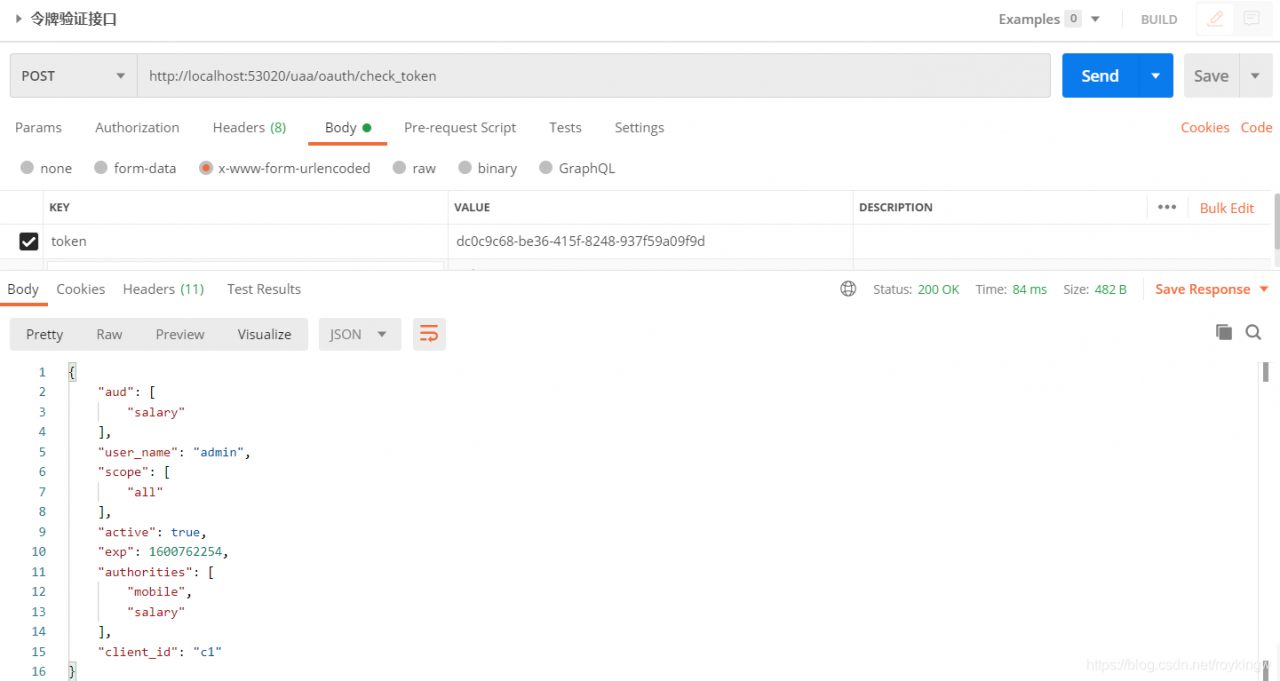Click the "all" scope entry

pyautogui.click(x=145, y=492)
